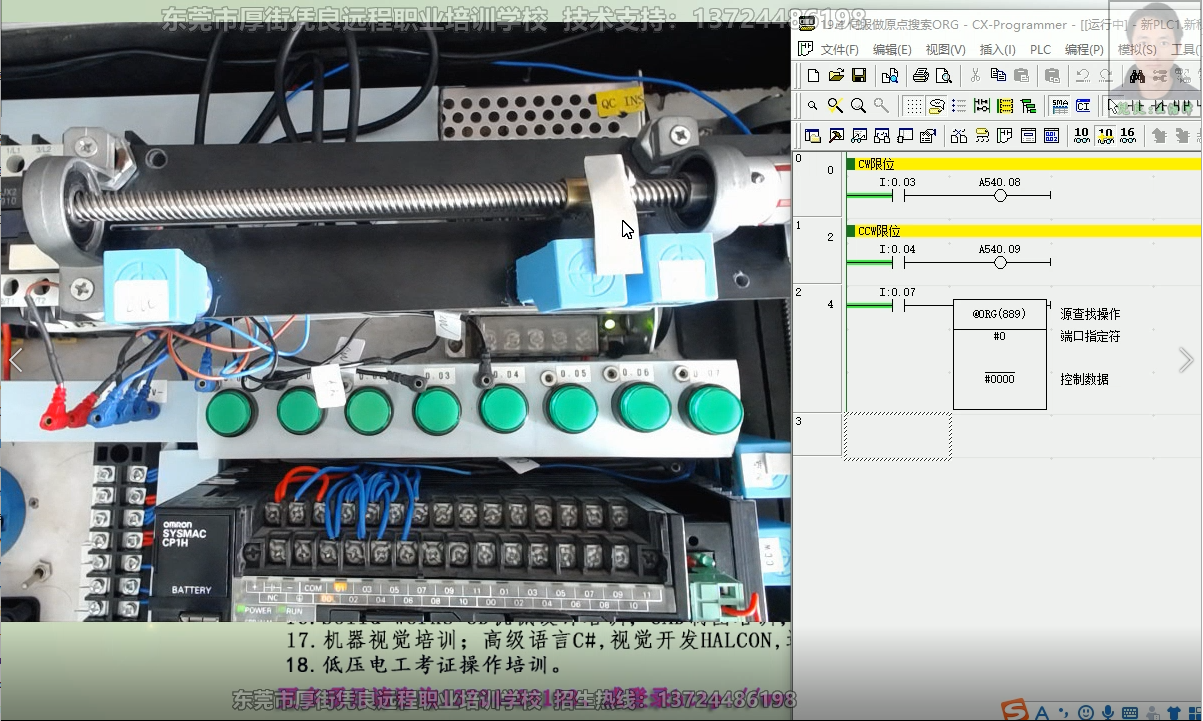Click the Sogou soft keyboard icon
The height and width of the screenshot is (721, 1203).
1130,712
